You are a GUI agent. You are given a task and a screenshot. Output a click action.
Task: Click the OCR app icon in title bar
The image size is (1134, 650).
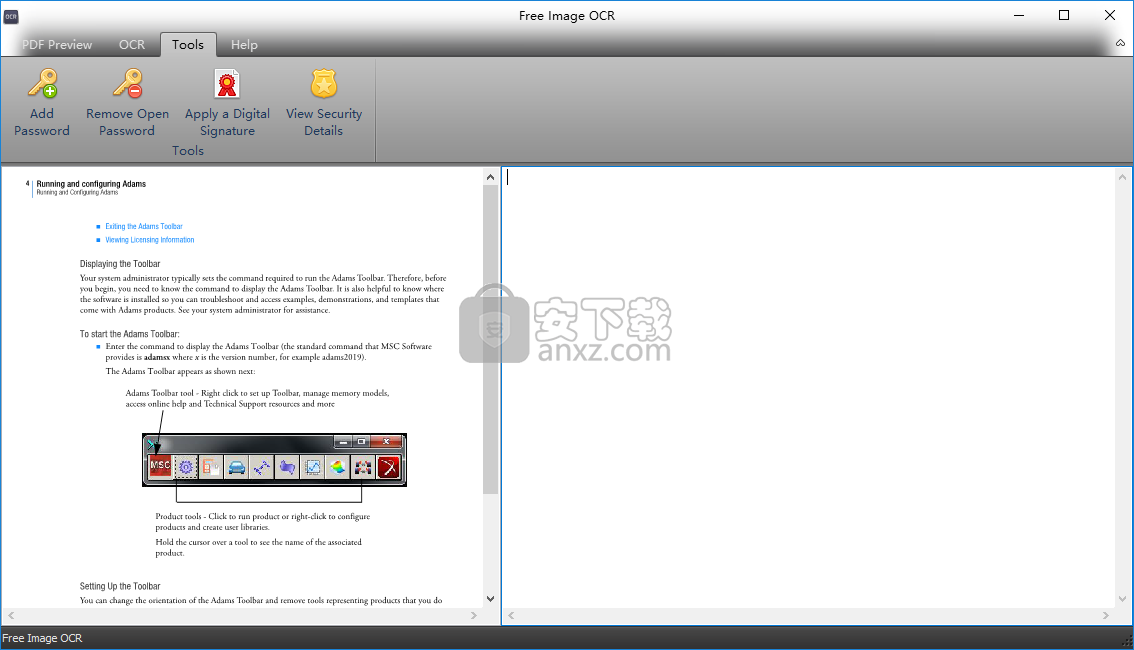(11, 17)
